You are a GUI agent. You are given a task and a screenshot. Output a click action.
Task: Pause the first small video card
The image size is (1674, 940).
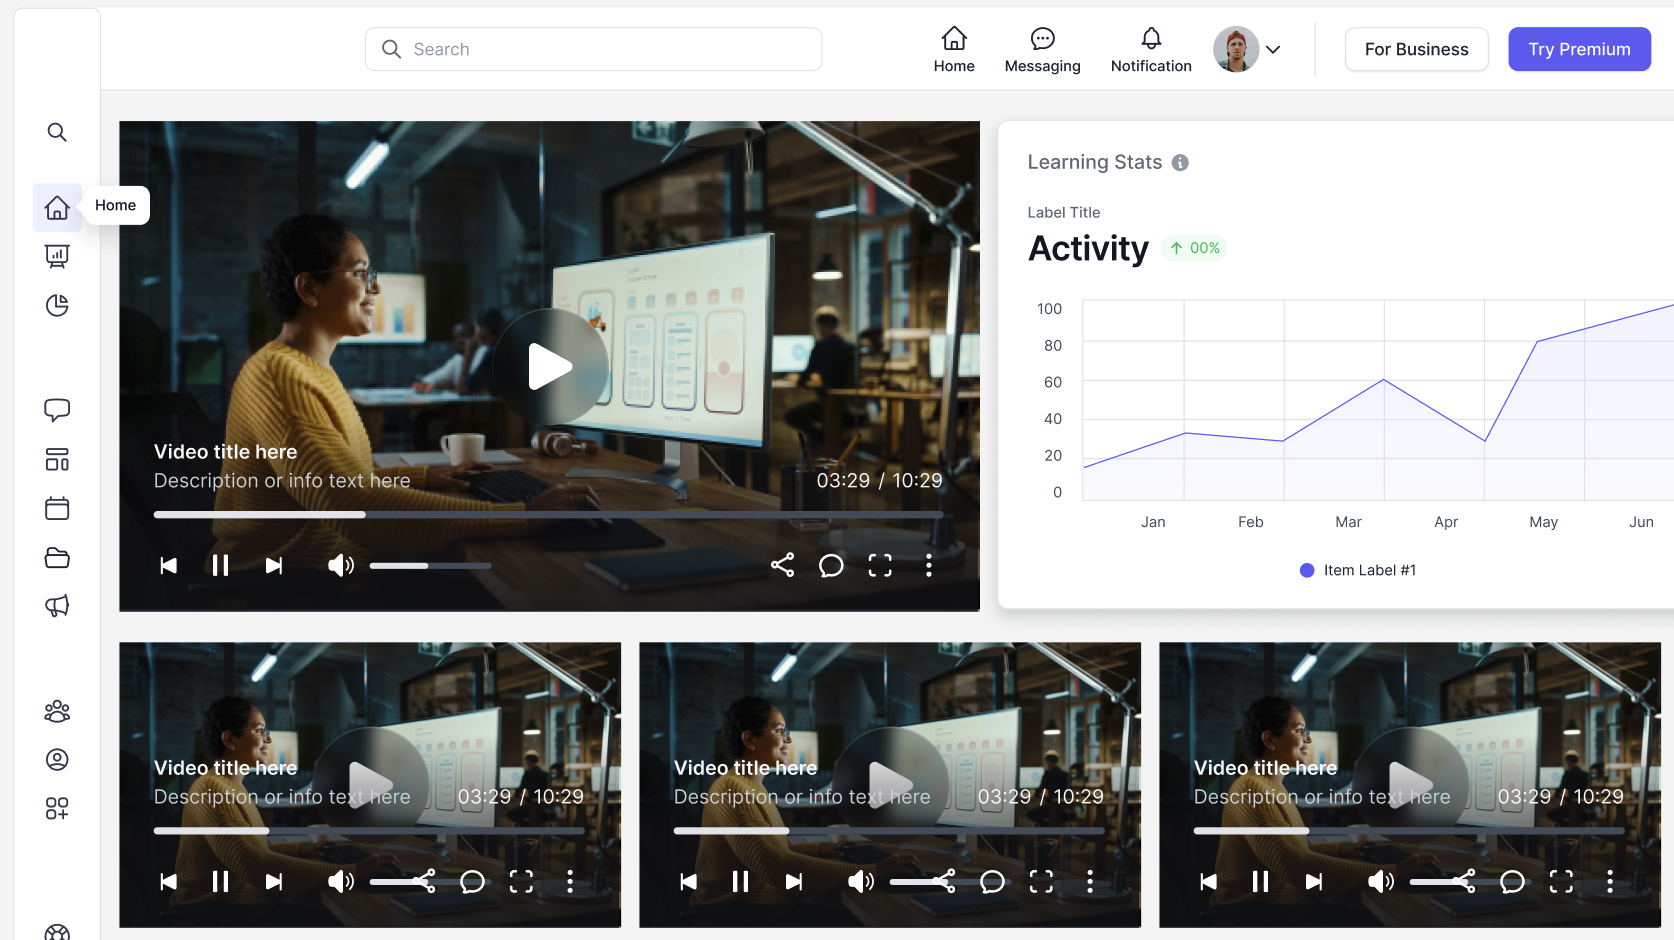[x=220, y=881]
